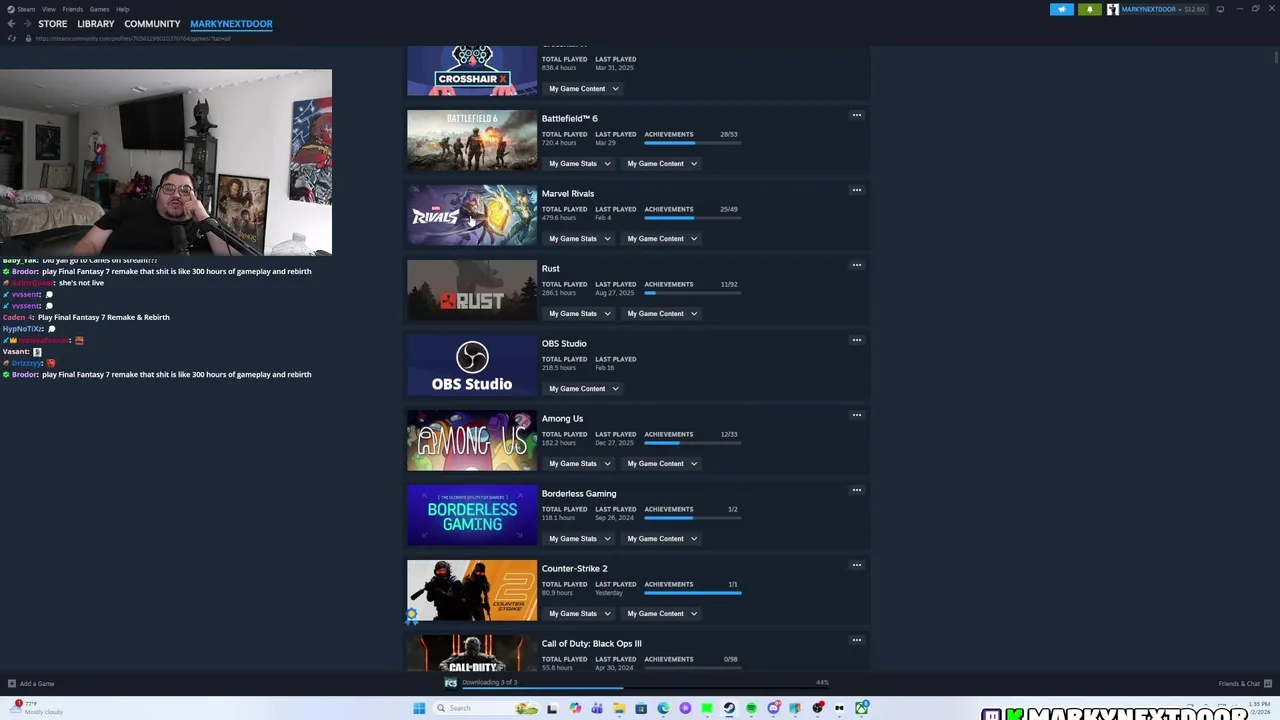The image size is (1280, 720).
Task: Expand My Game Content for Counter-Strike 2
Action: [662, 614]
